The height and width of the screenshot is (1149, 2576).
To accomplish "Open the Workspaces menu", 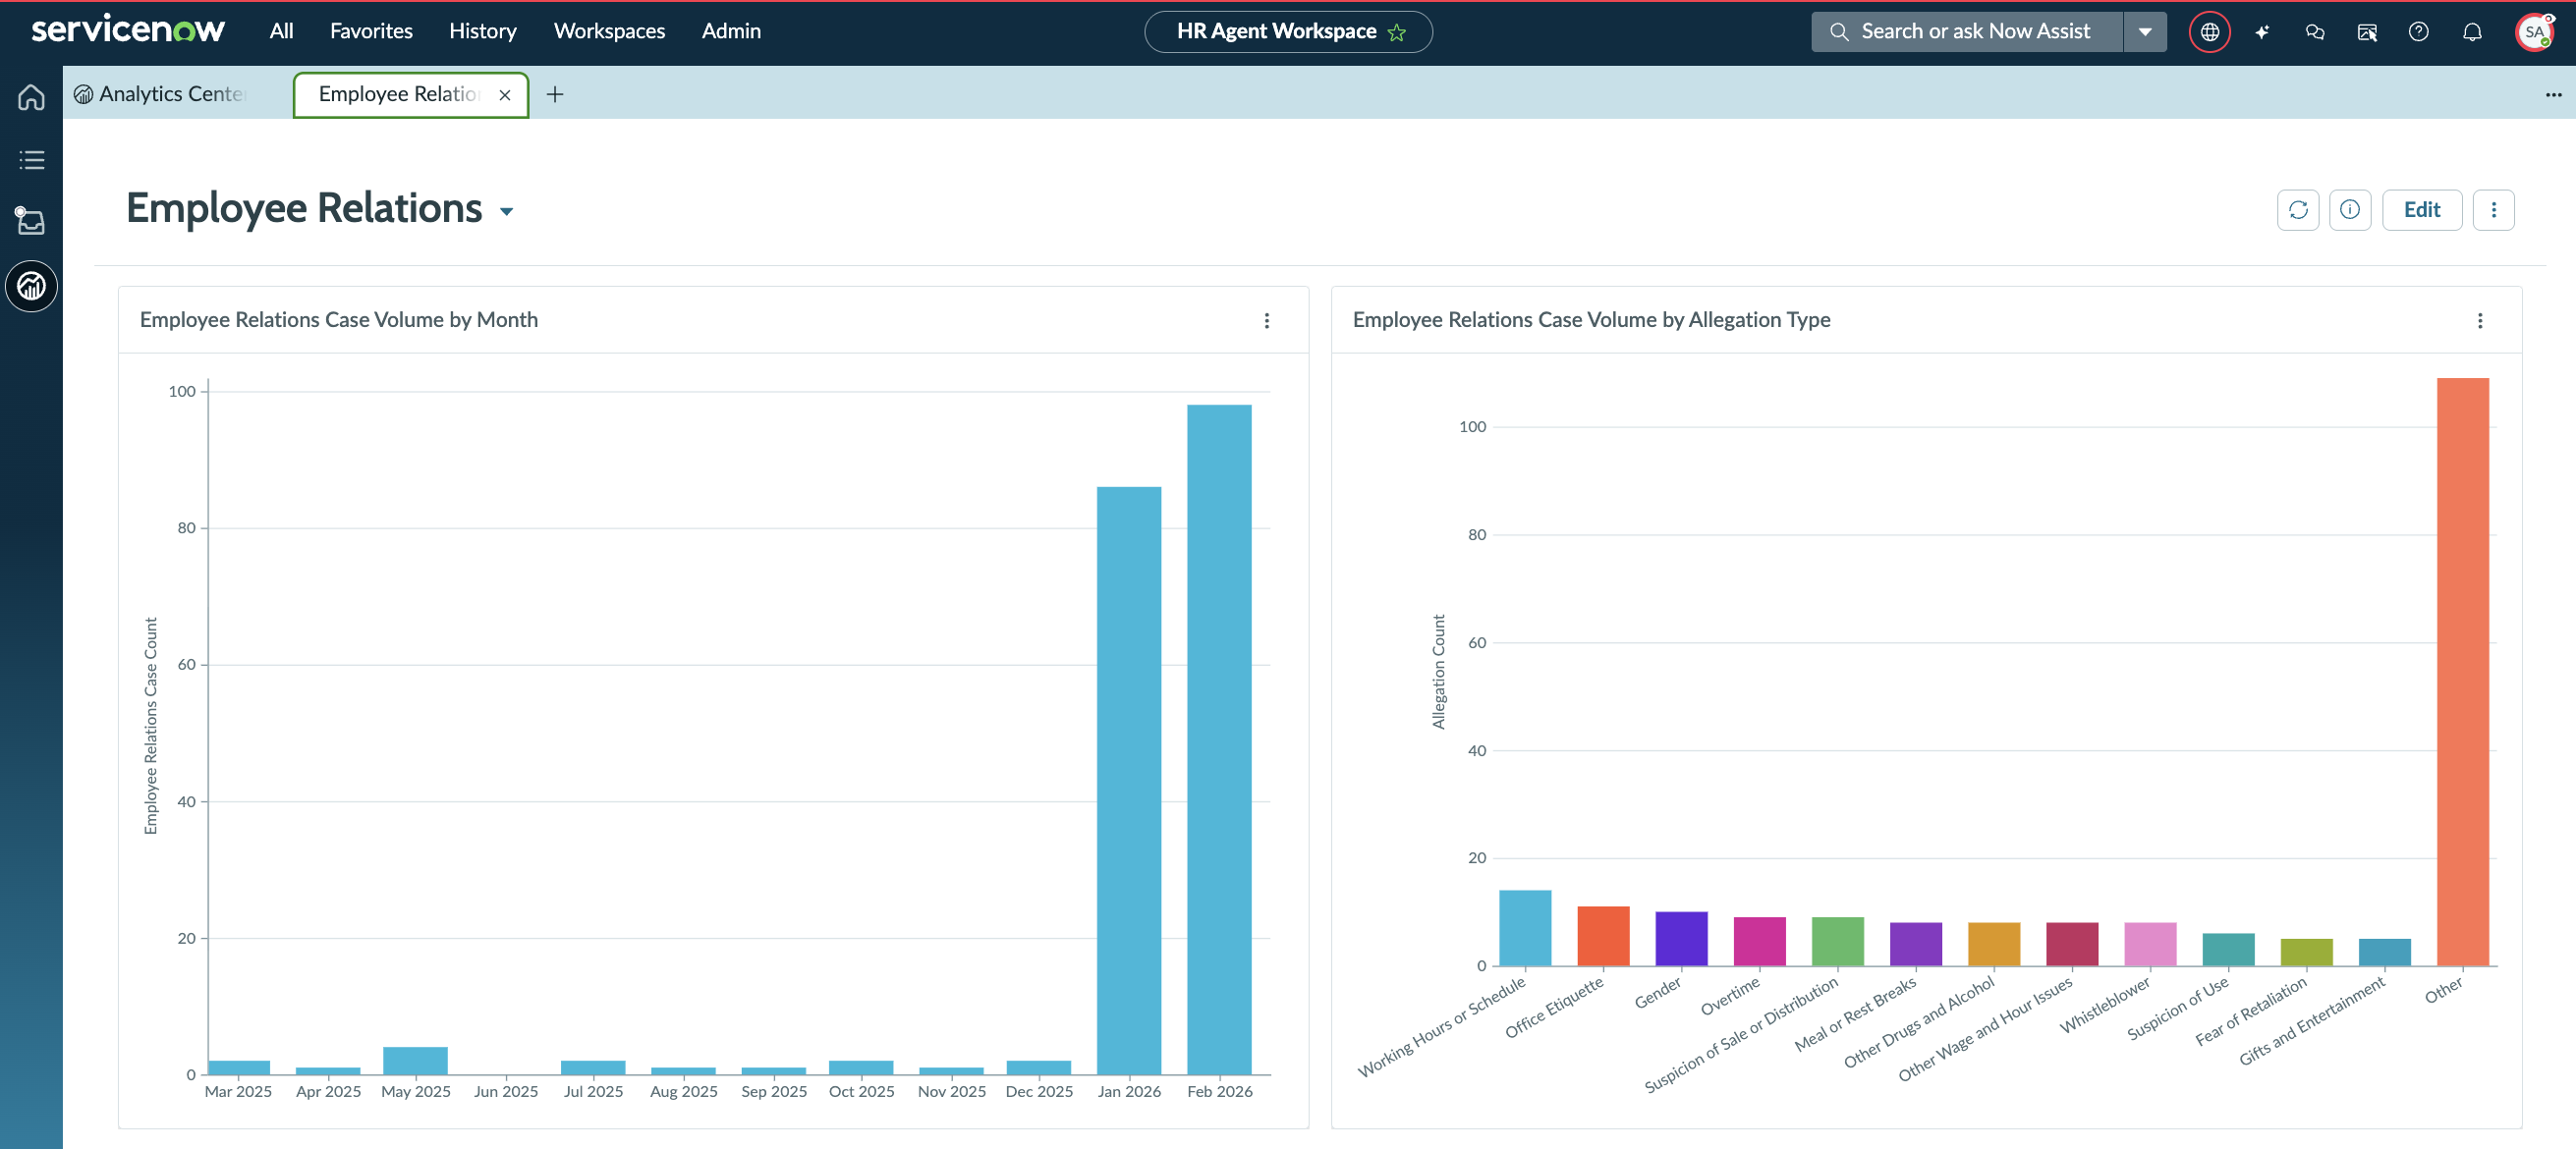I will [x=609, y=31].
